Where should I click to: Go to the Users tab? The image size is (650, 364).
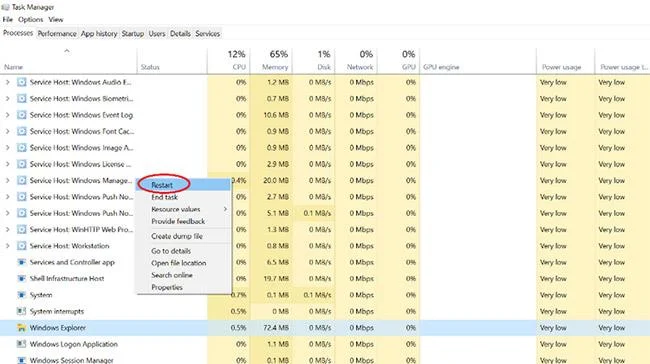tap(157, 34)
